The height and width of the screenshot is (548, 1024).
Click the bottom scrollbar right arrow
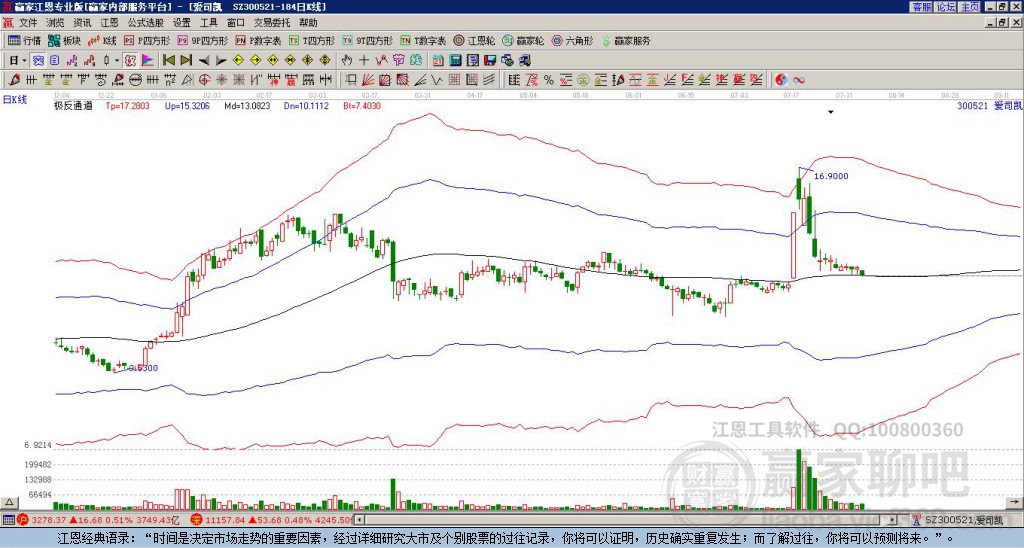pyautogui.click(x=893, y=520)
